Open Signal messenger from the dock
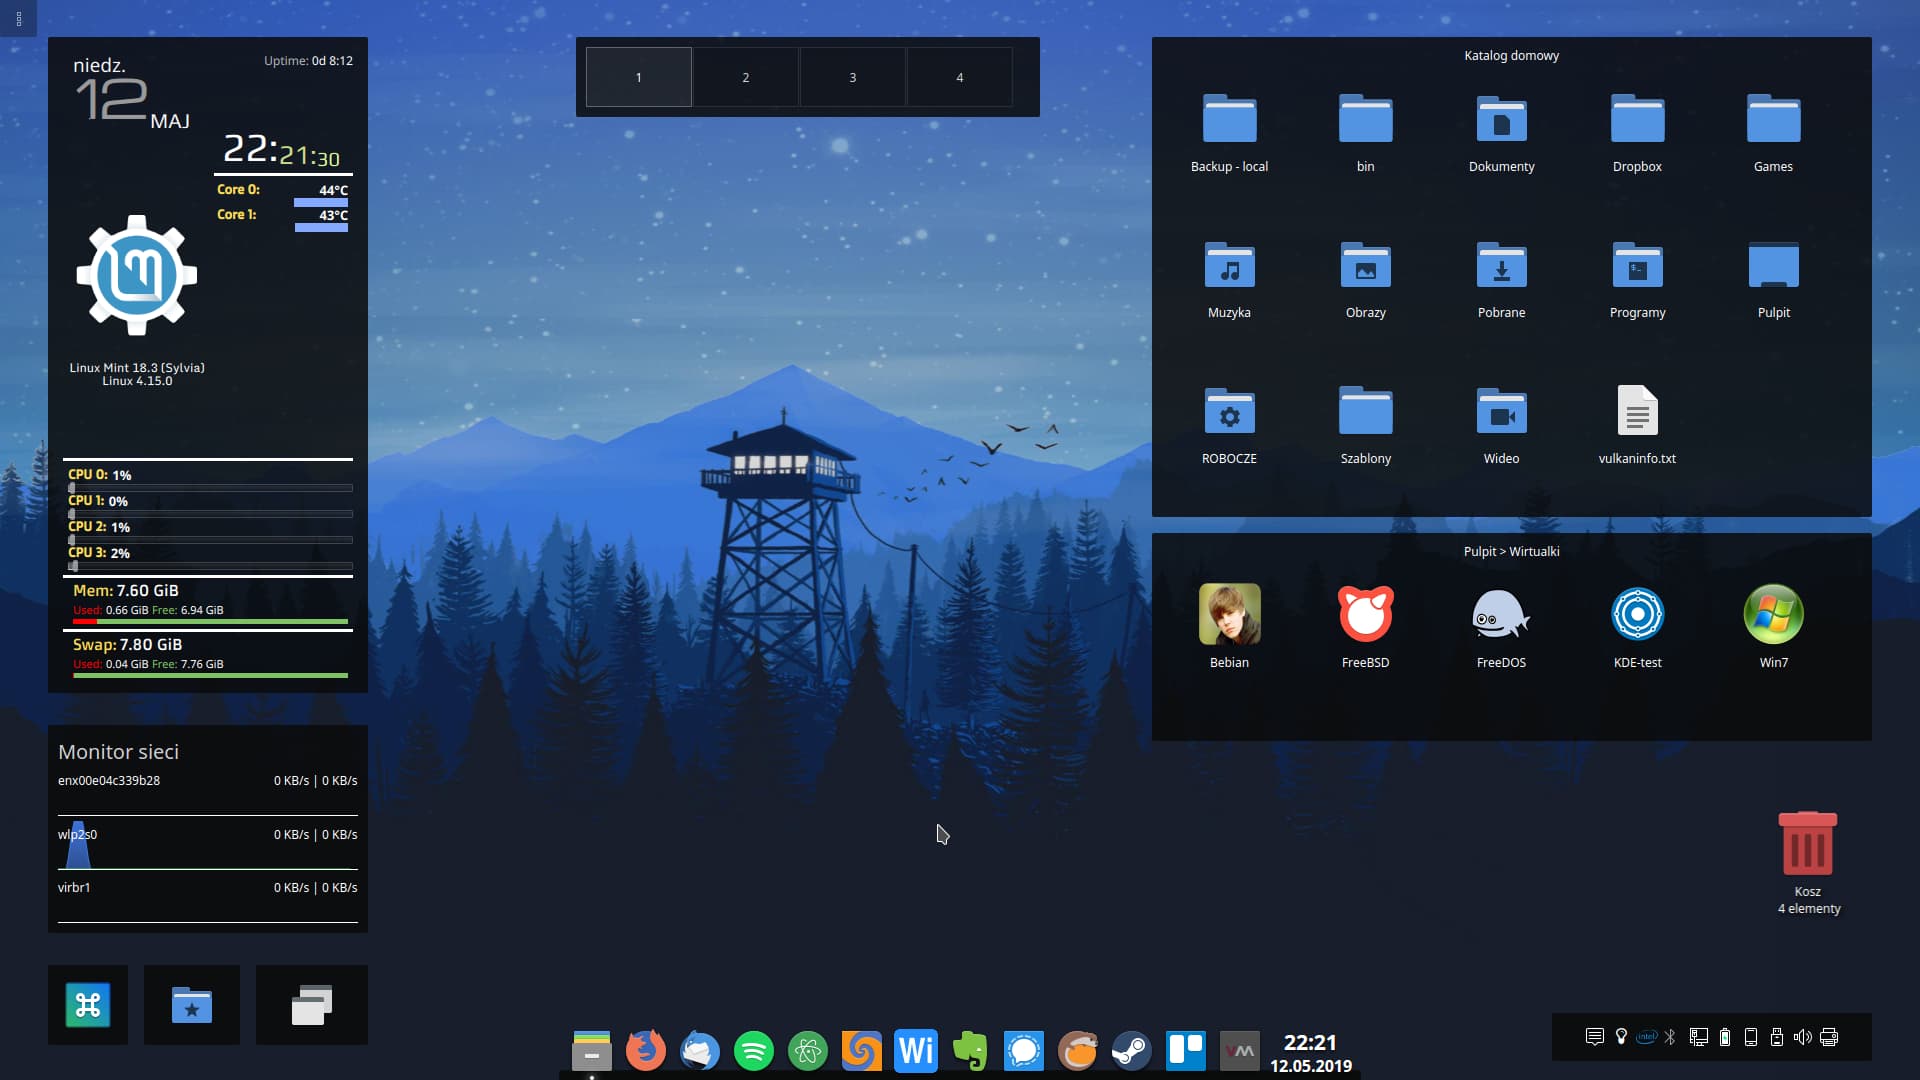The height and width of the screenshot is (1080, 1920). [x=1023, y=1051]
